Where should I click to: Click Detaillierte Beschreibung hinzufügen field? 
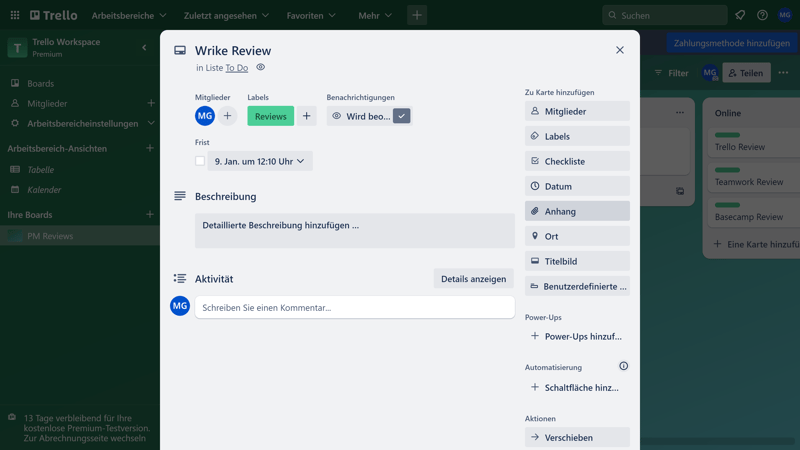tap(355, 231)
